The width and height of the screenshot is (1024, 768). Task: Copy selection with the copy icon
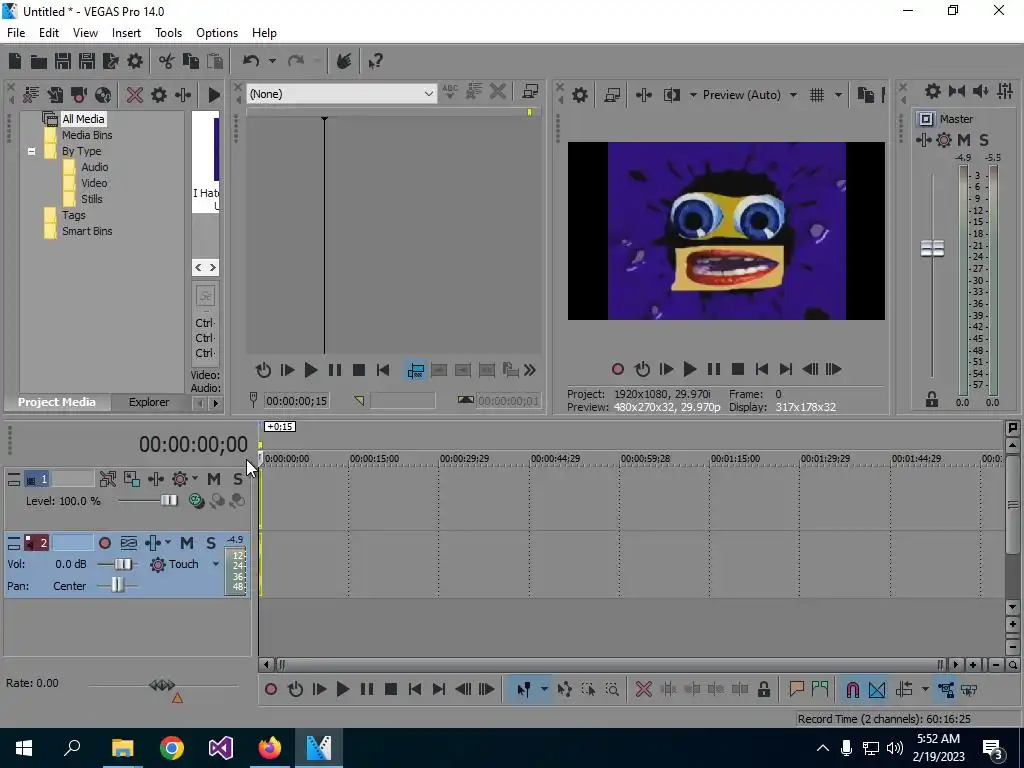tap(191, 61)
